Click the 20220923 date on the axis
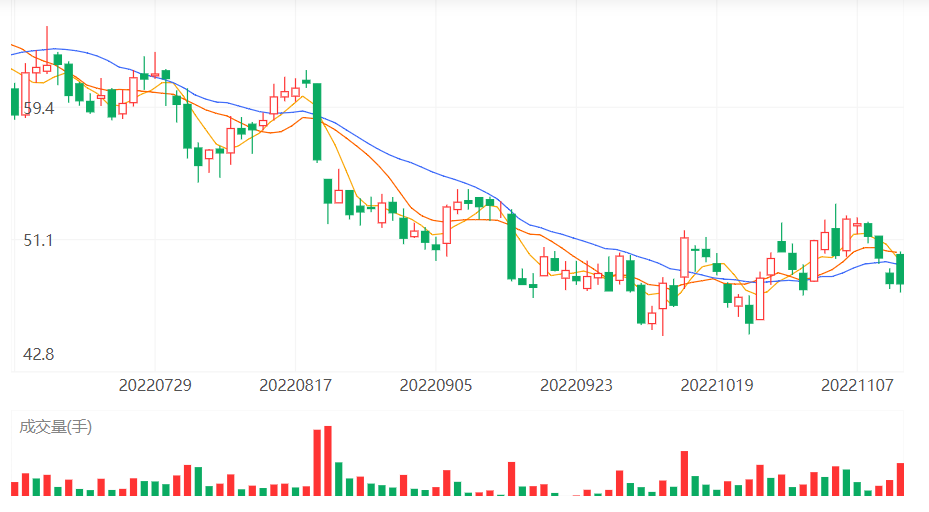The image size is (929, 512). point(576,384)
